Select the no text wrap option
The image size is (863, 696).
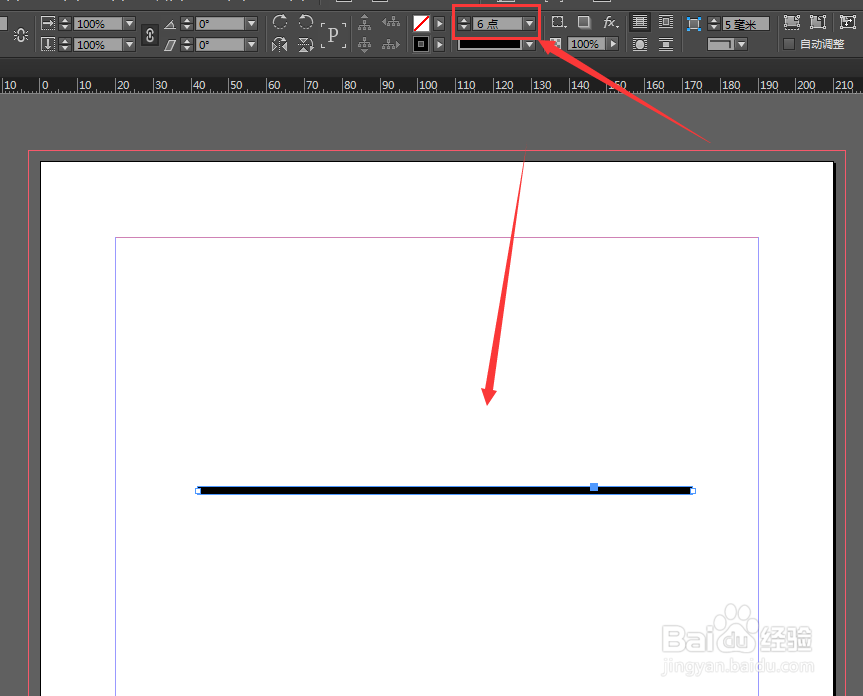point(640,22)
